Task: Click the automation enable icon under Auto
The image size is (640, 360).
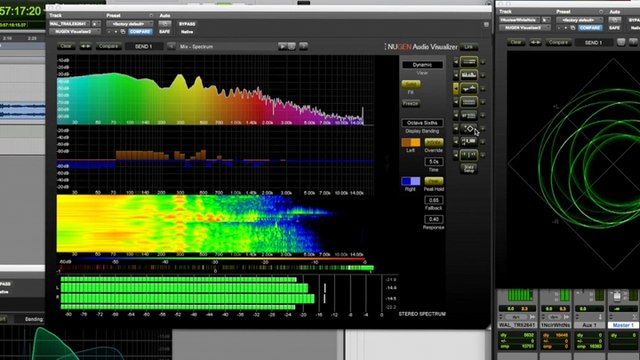Action: 165,24
